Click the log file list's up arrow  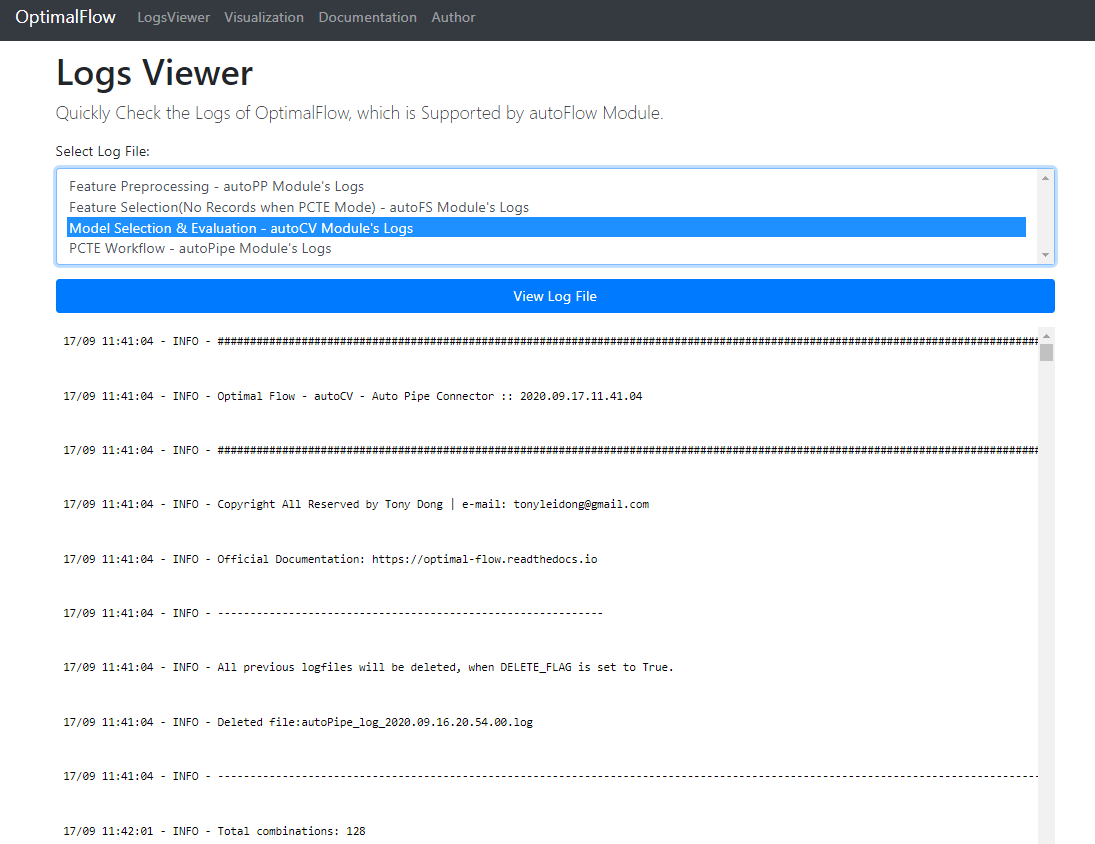pos(1046,178)
